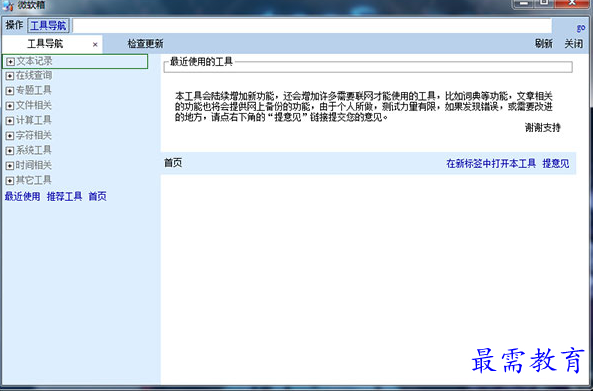Click the 关闭 button

point(574,44)
